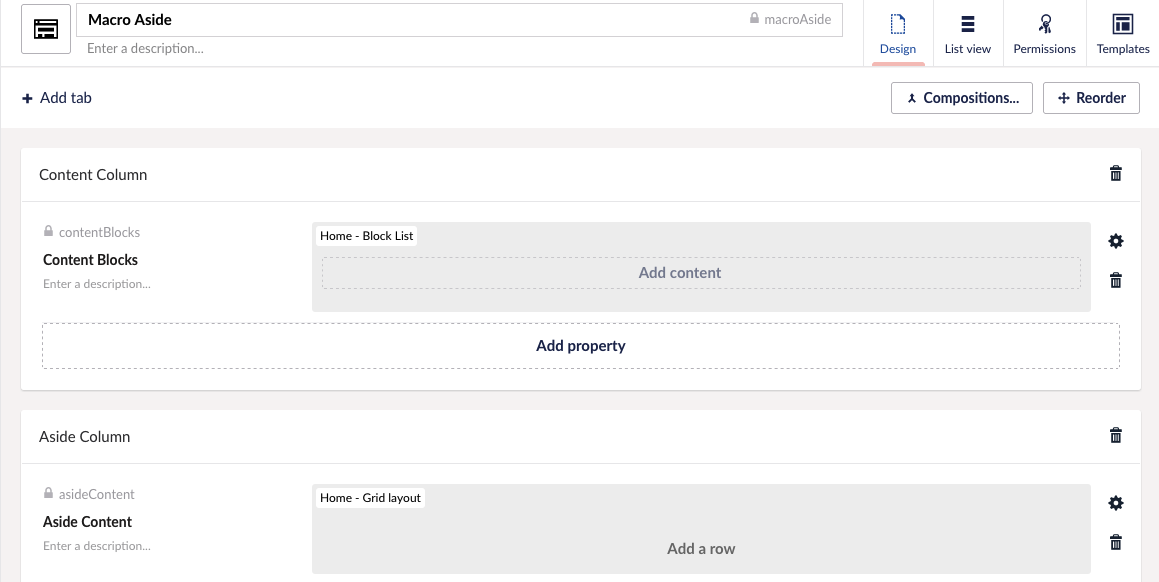
Task: Delete the Content Column group
Action: (x=1116, y=174)
